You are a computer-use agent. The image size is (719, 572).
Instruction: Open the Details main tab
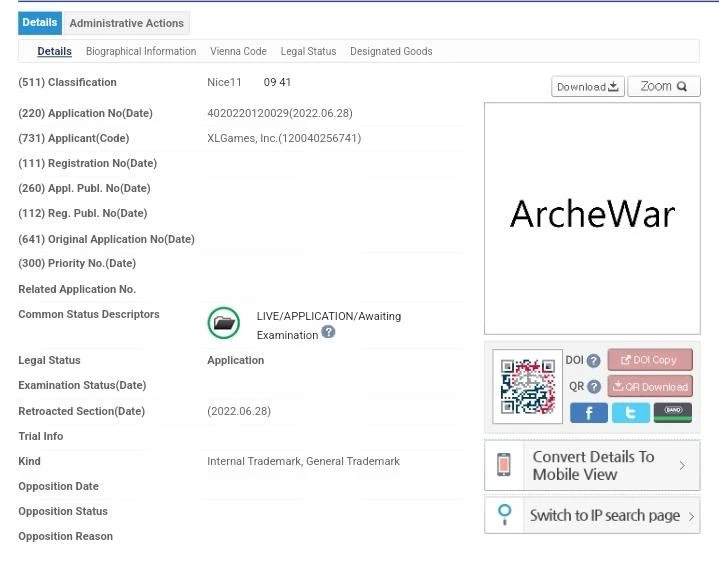pyautogui.click(x=40, y=23)
